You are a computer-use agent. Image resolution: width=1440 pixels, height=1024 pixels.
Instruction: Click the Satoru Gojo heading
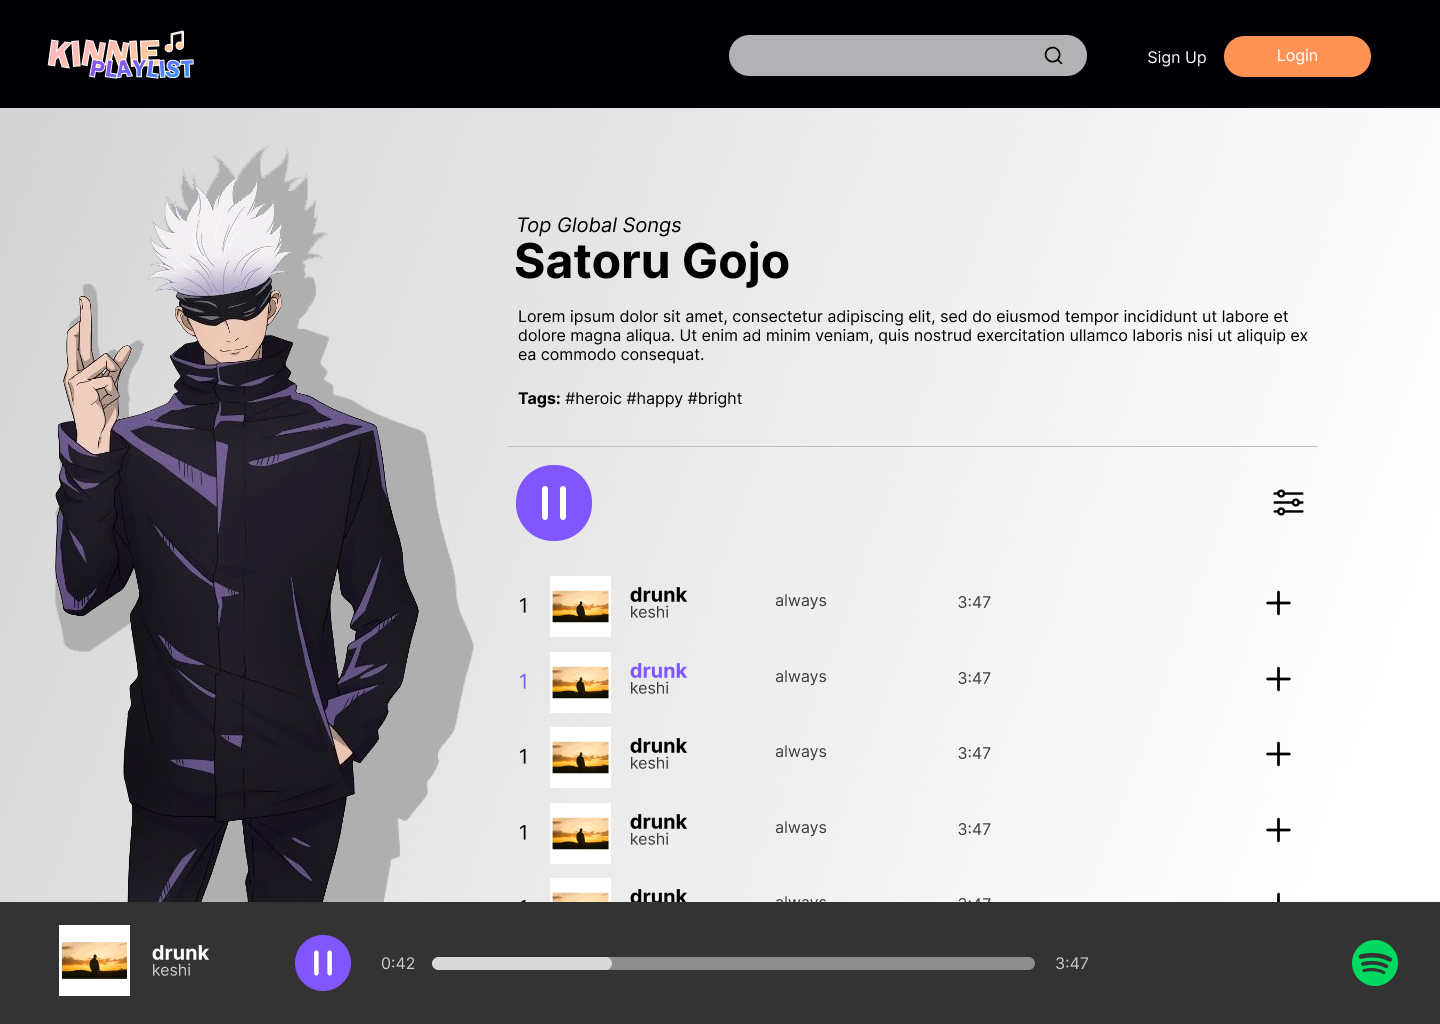(652, 262)
